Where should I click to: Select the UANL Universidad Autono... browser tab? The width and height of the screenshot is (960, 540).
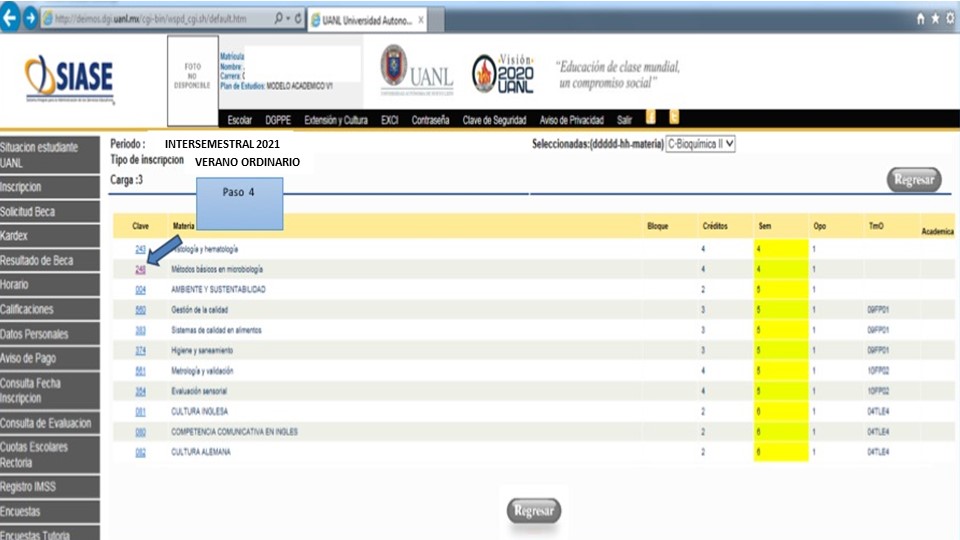coord(366,20)
